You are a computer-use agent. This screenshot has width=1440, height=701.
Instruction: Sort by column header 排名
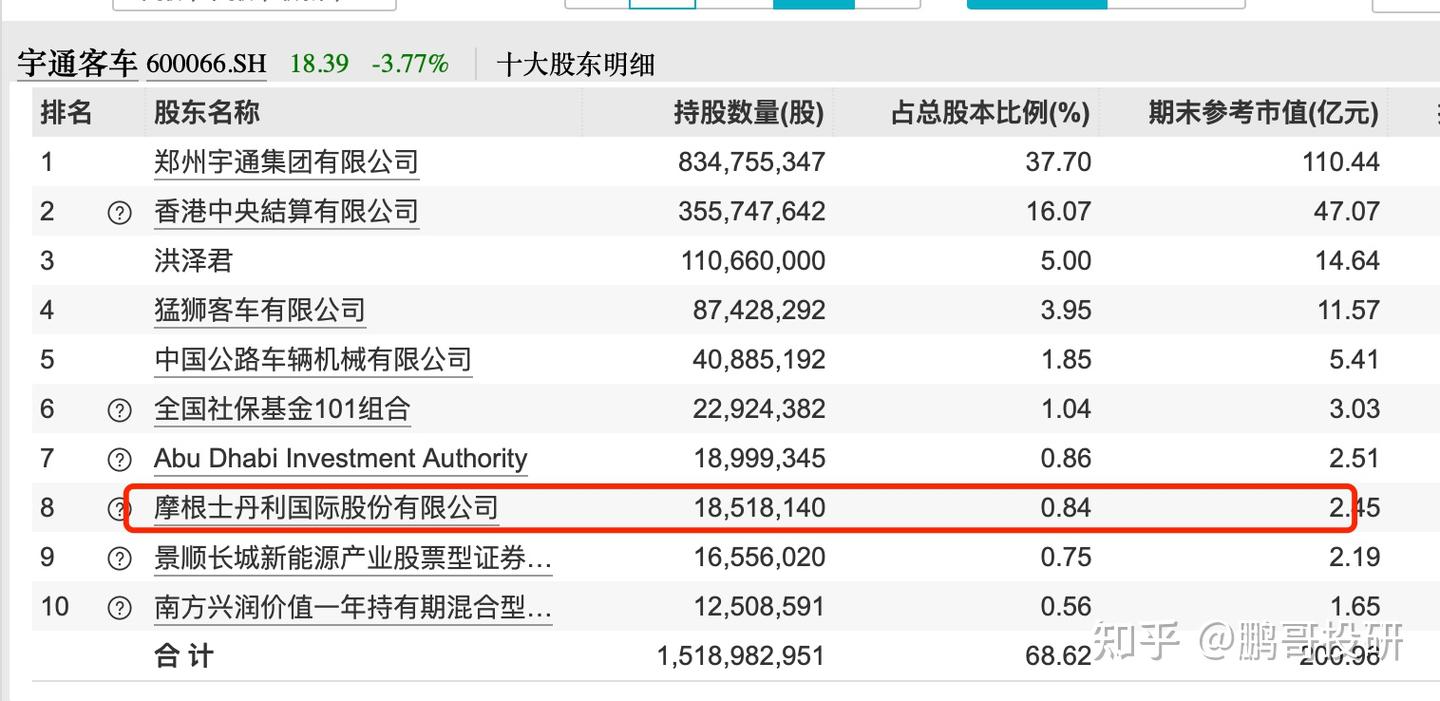point(66,113)
